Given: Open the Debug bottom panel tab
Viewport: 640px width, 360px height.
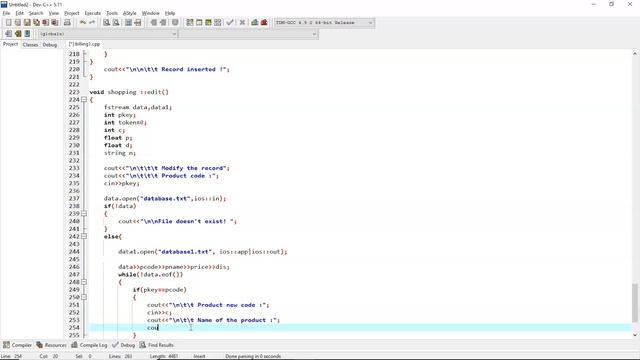Looking at the screenshot, I should tap(124, 345).
